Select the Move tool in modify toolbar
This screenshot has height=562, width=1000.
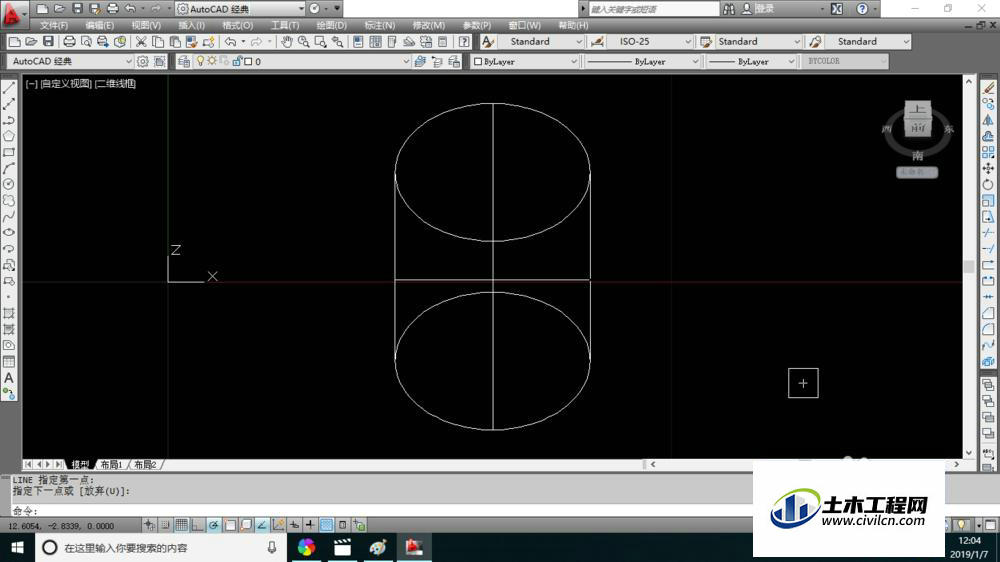coord(988,168)
